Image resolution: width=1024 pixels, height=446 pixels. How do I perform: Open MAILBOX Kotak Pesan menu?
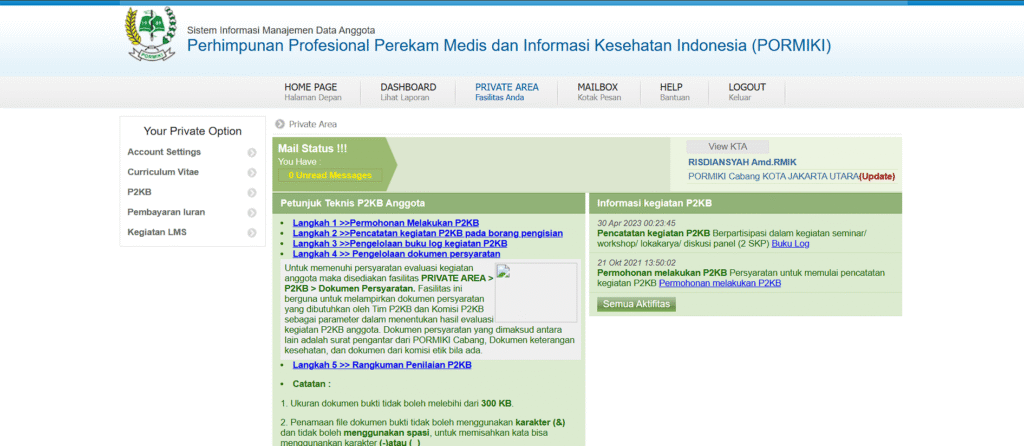click(598, 92)
